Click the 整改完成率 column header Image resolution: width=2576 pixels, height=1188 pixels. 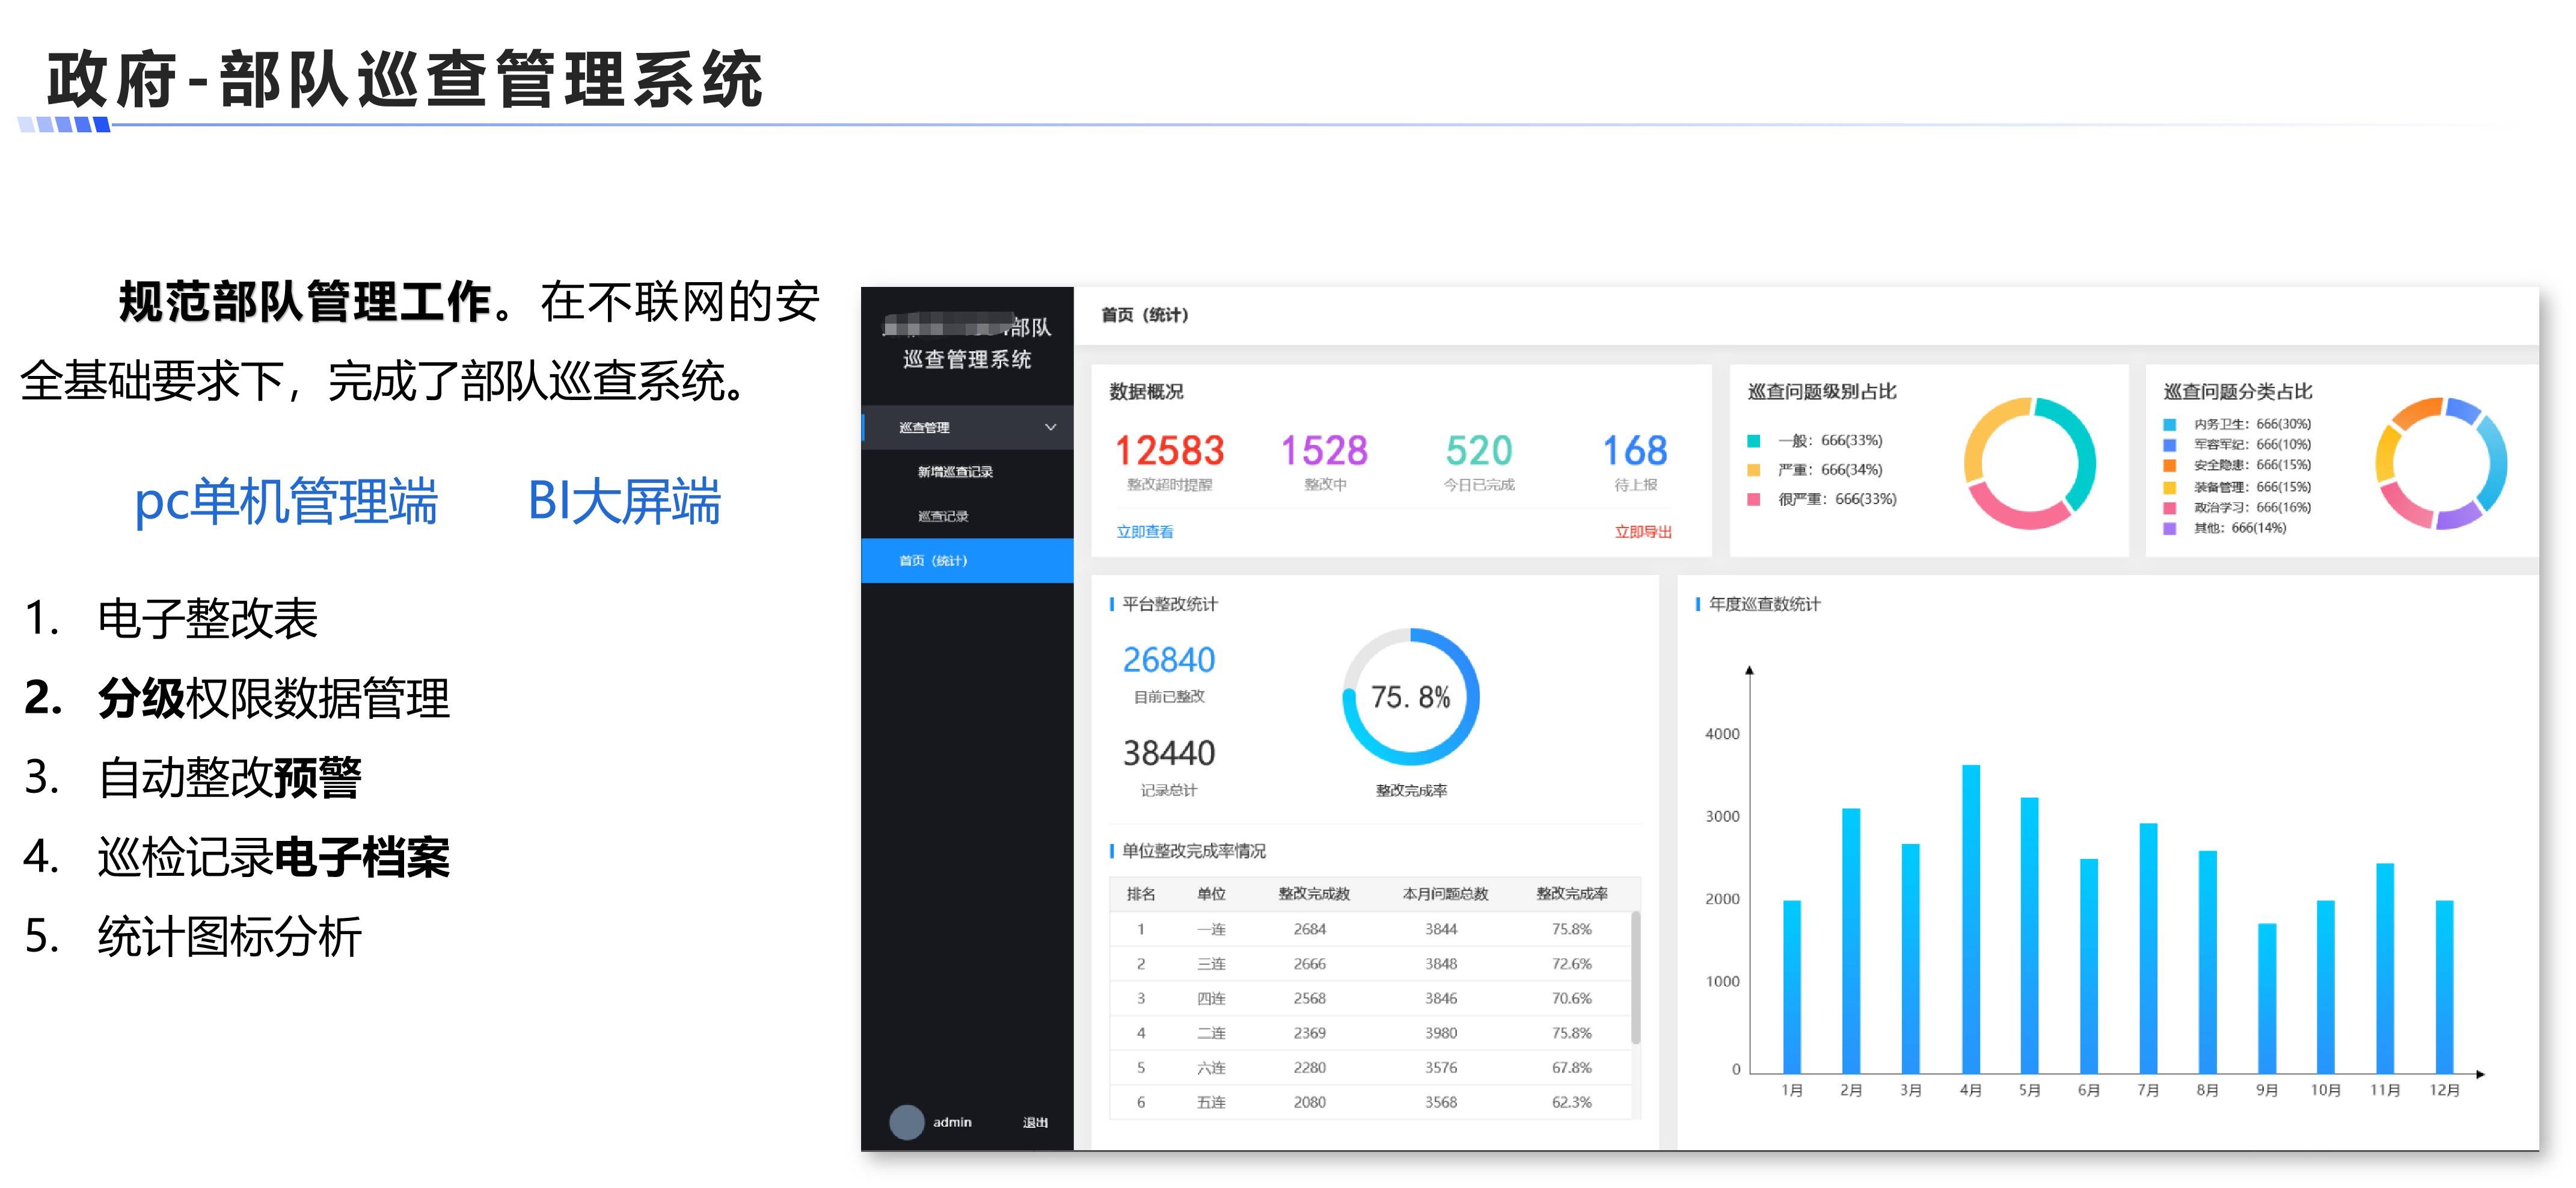point(1572,894)
